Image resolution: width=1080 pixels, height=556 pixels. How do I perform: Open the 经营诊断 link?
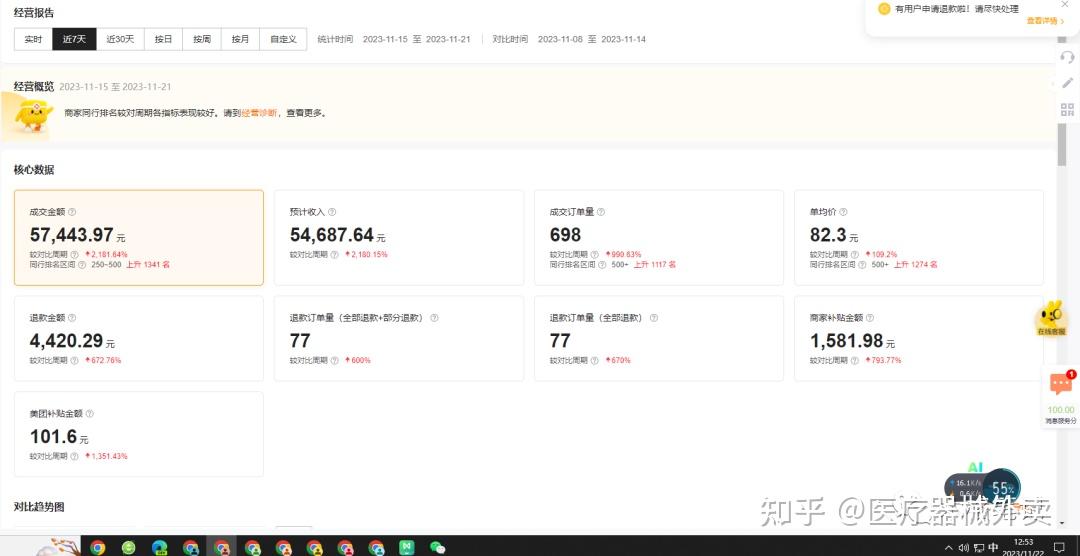(x=260, y=113)
